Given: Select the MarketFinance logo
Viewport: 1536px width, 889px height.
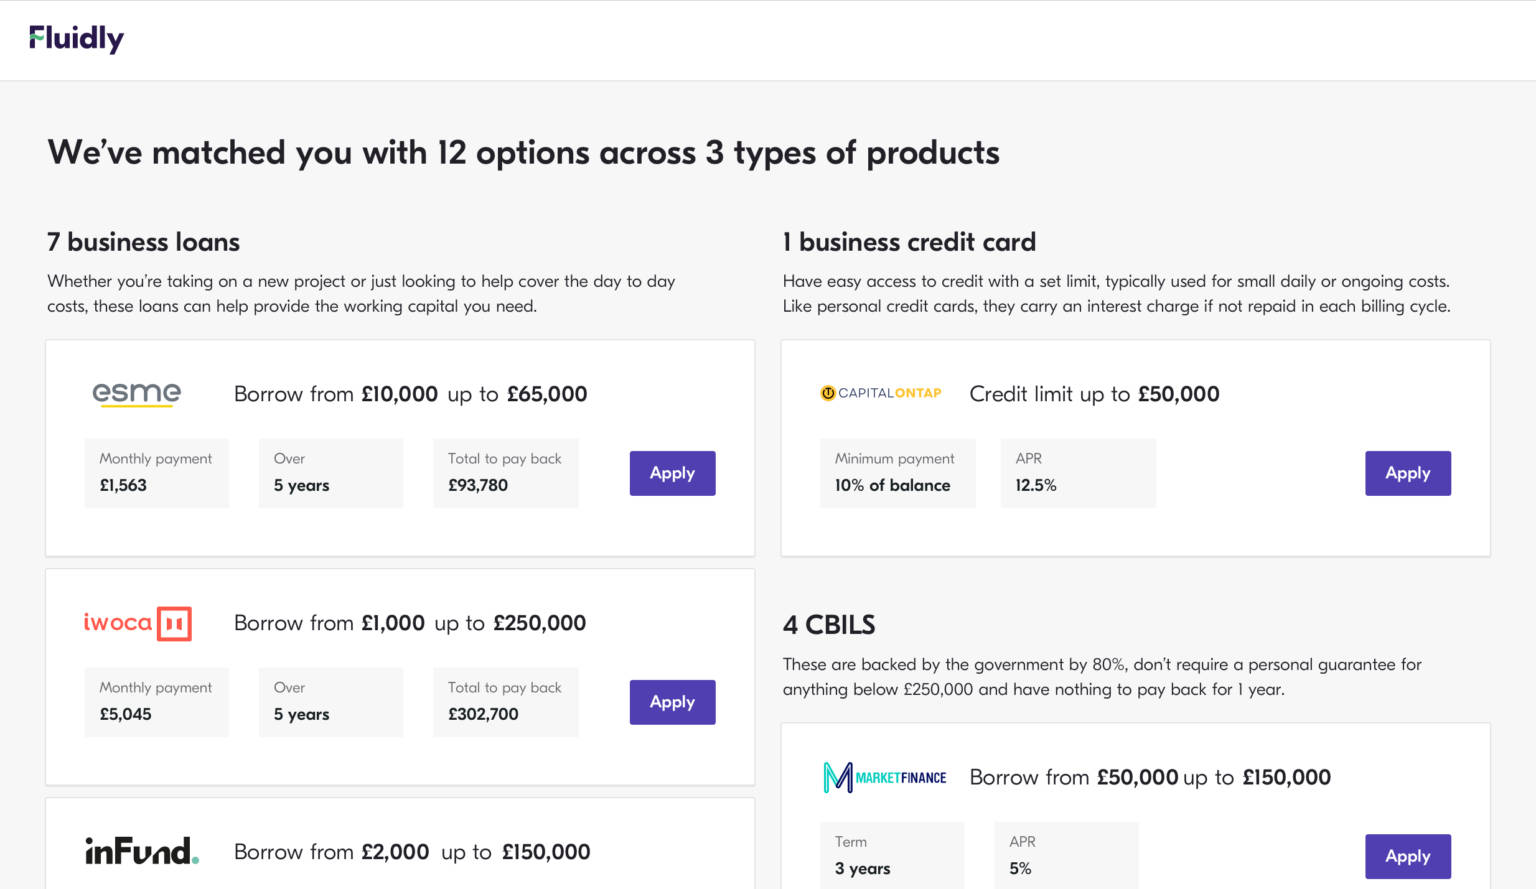Looking at the screenshot, I should 884,776.
